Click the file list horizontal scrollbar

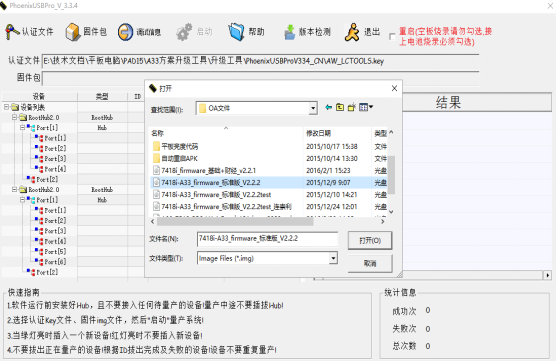pyautogui.click(x=268, y=221)
